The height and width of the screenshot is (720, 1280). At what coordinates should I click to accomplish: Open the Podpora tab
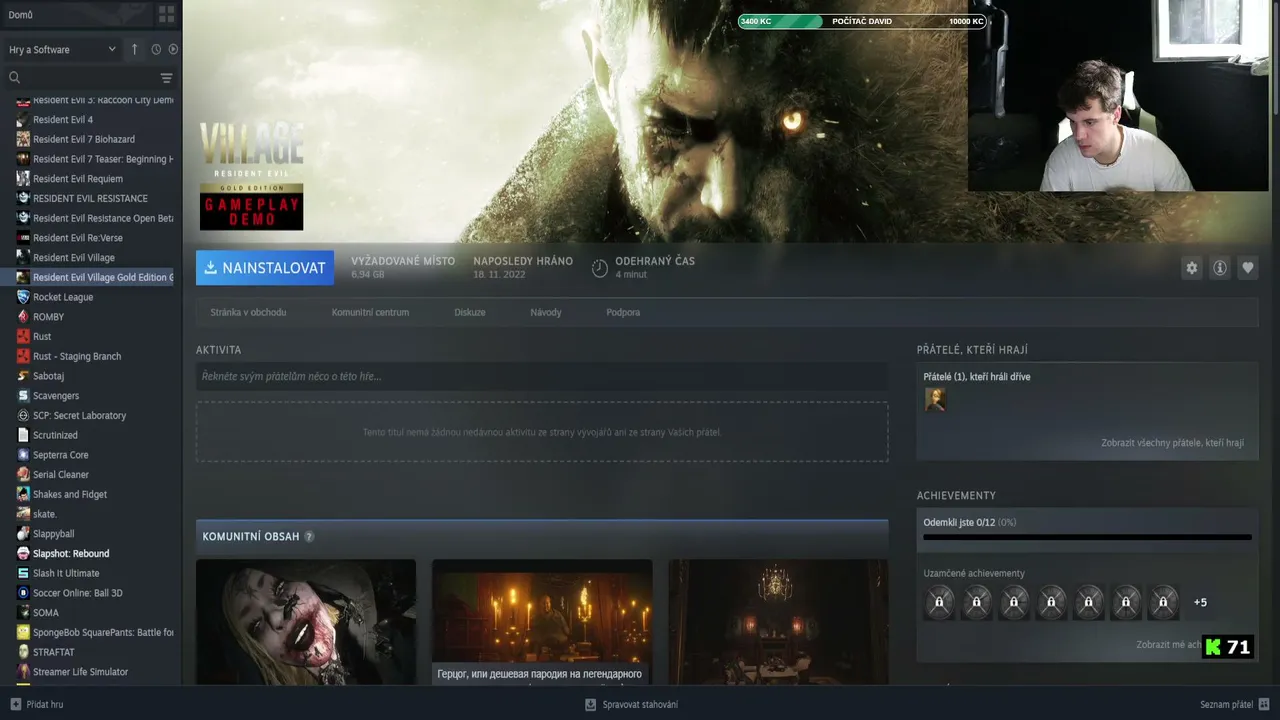[623, 312]
